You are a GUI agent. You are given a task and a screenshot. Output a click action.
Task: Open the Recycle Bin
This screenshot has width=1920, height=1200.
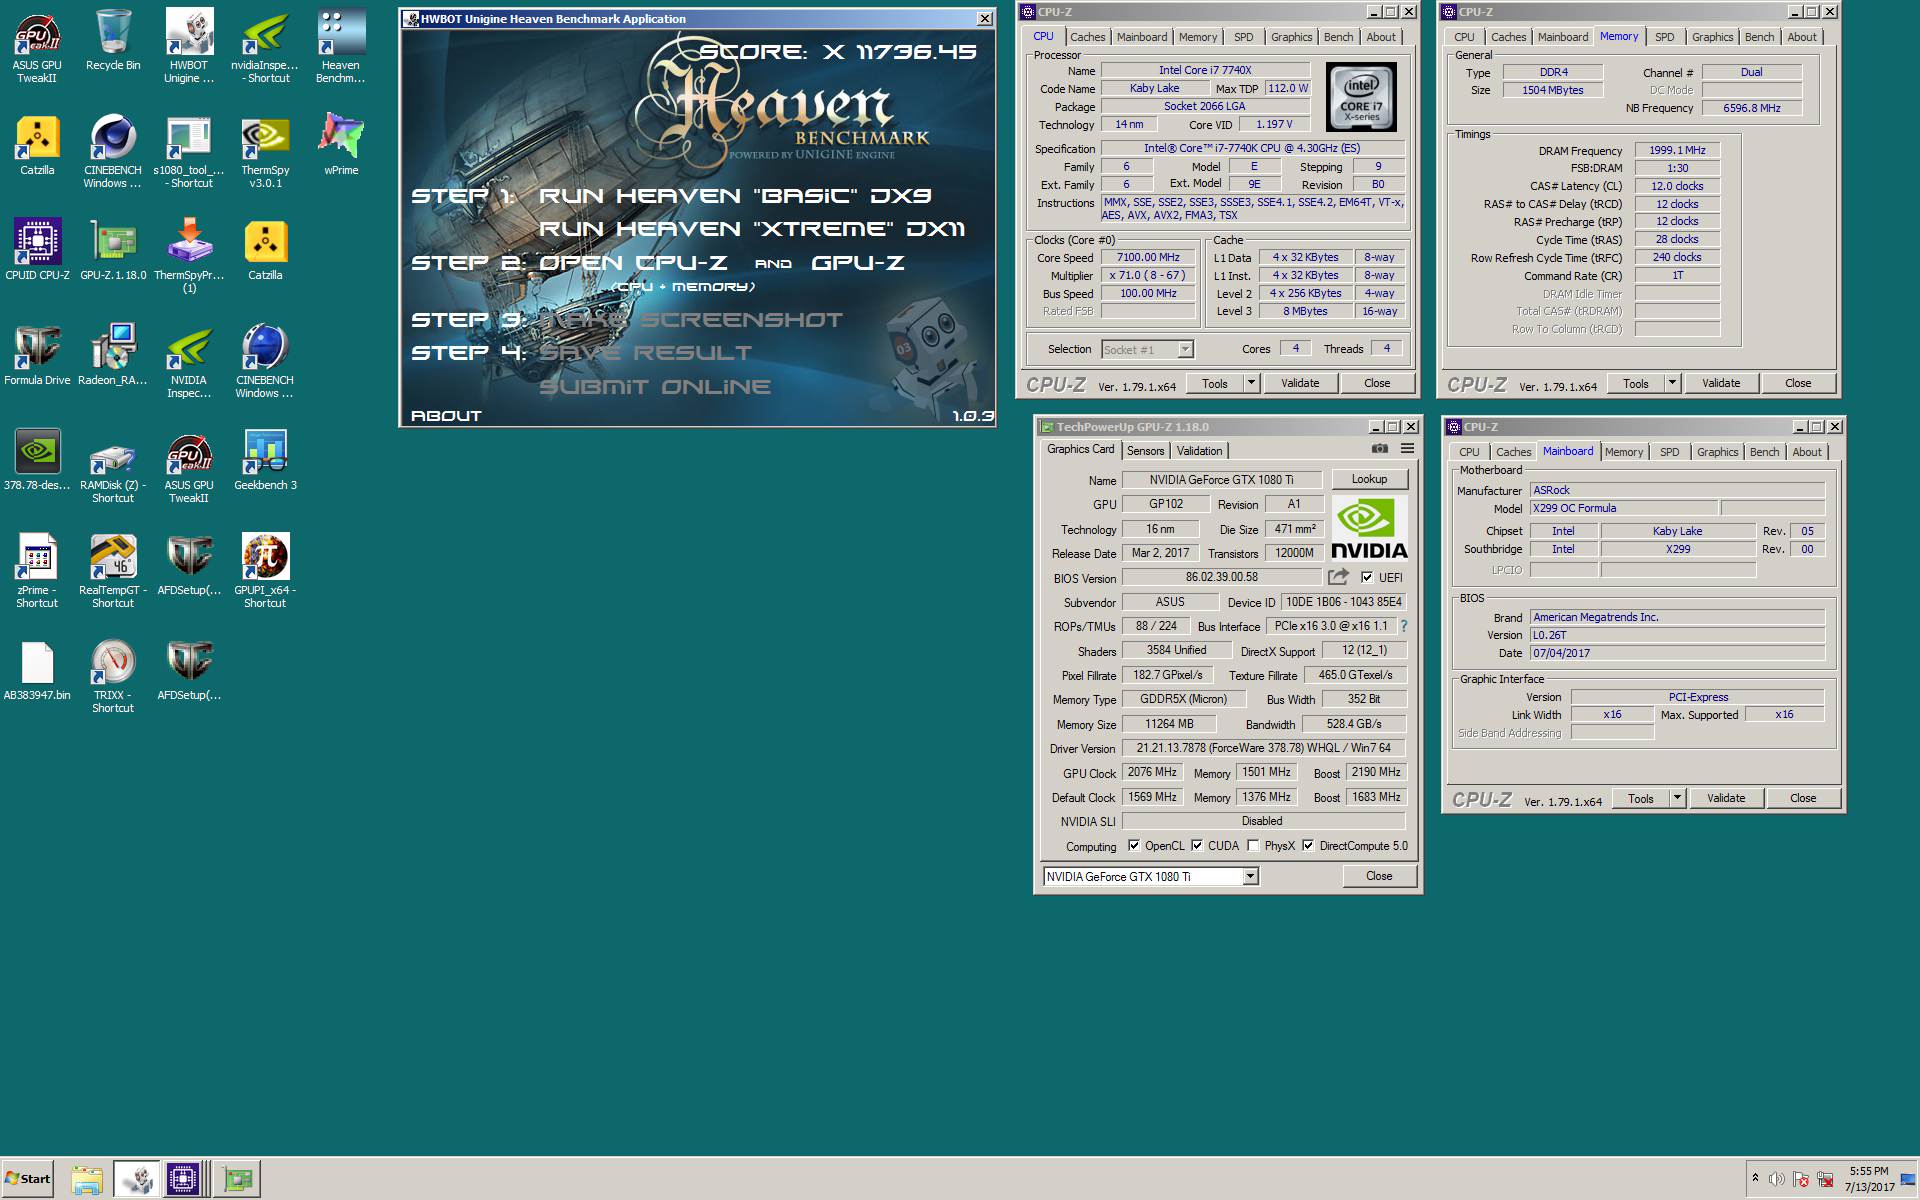click(113, 40)
